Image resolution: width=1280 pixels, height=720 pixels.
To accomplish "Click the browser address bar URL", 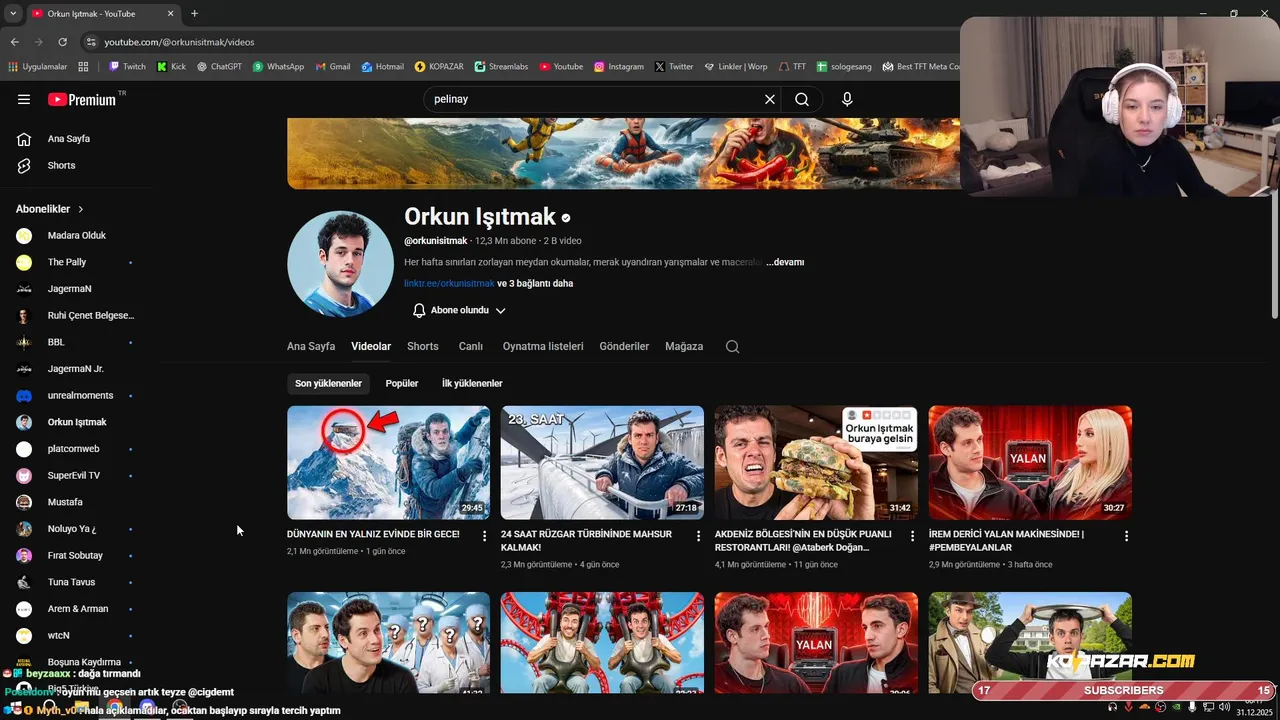I will click(179, 42).
